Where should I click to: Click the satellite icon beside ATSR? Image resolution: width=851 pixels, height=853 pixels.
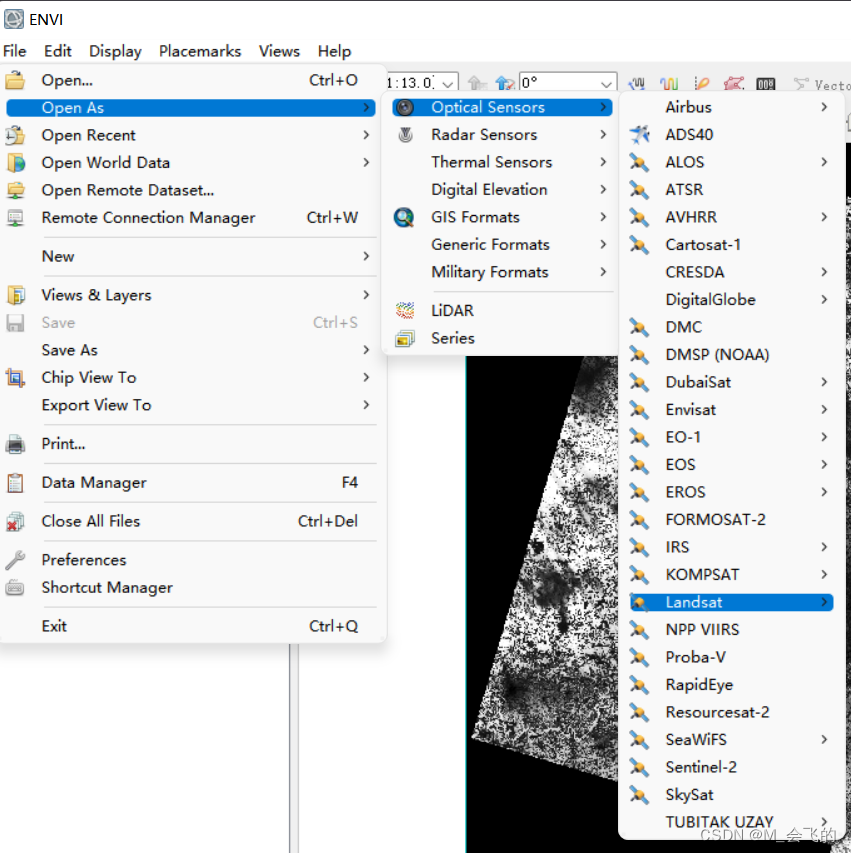click(x=639, y=189)
